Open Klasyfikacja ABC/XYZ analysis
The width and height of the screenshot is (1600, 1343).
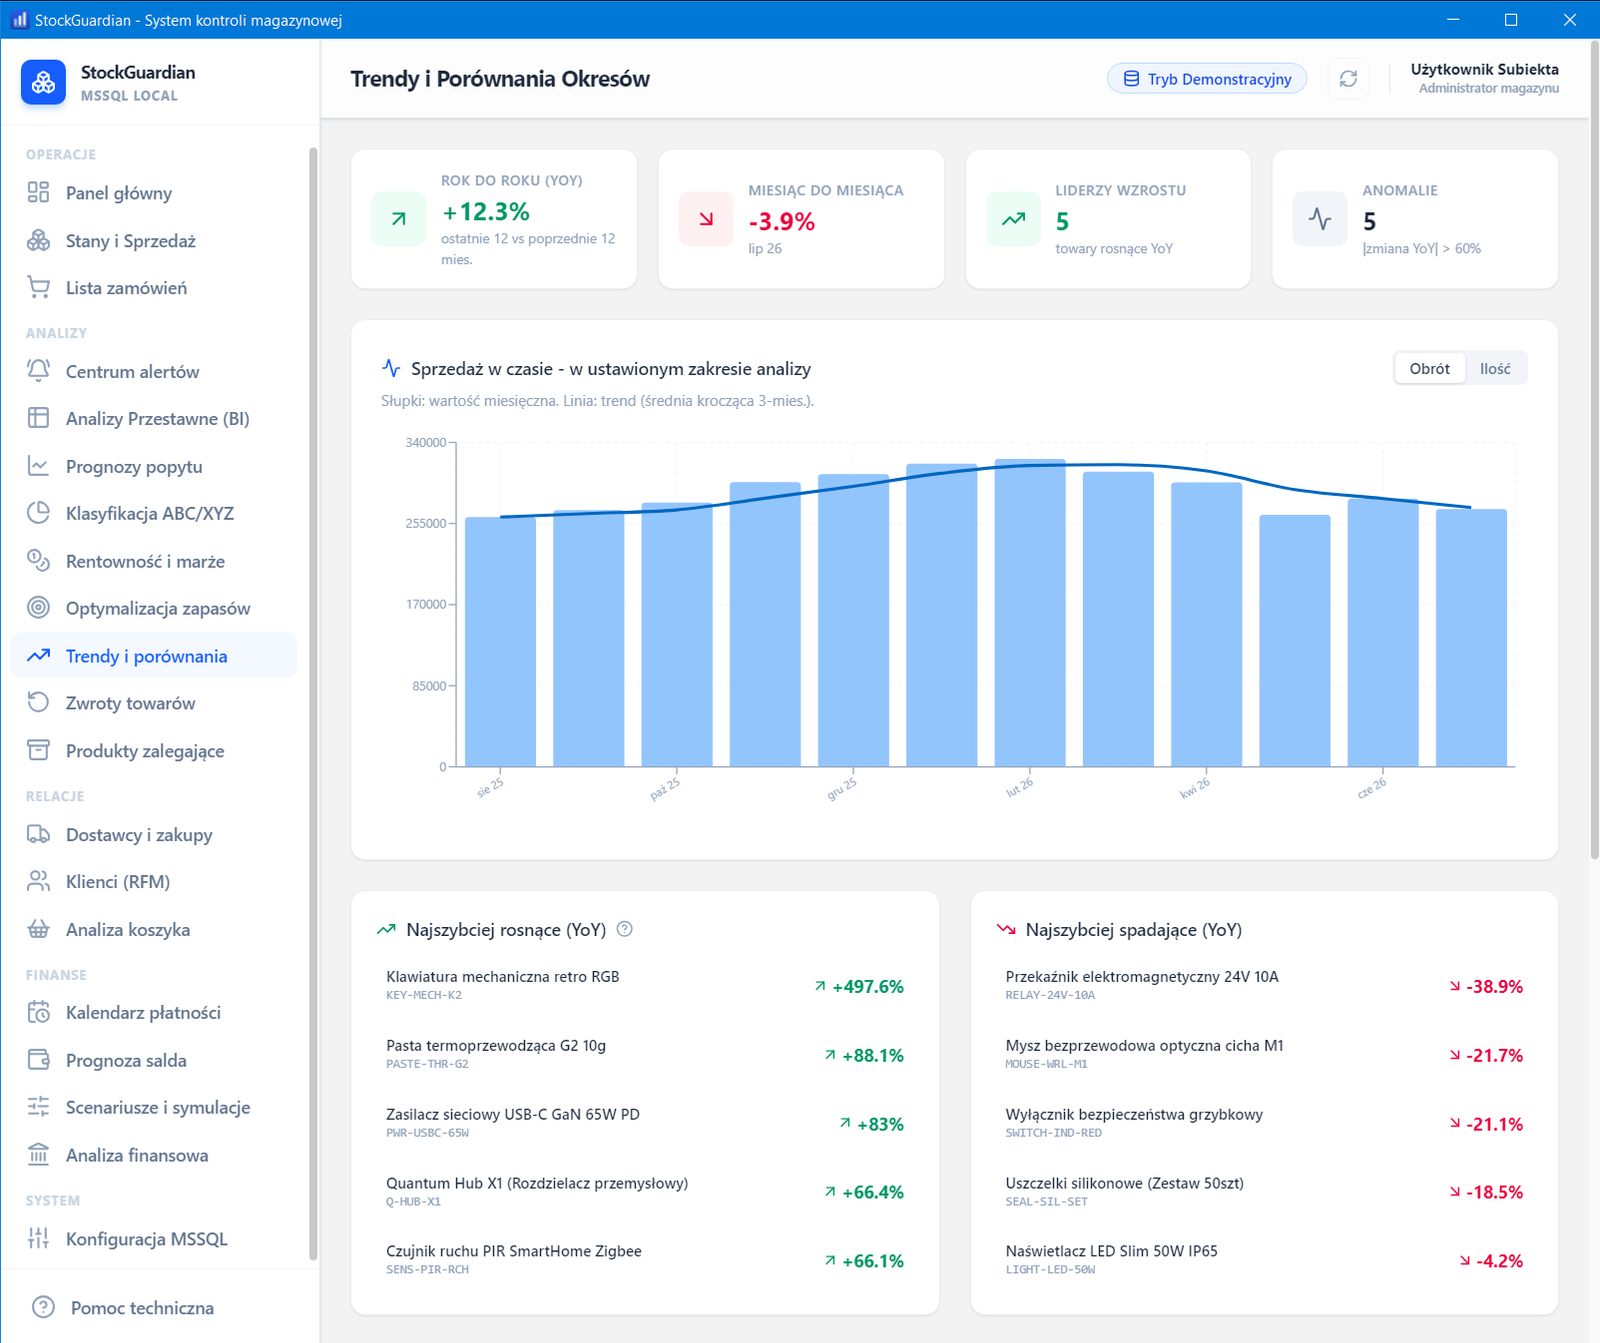[x=154, y=513]
